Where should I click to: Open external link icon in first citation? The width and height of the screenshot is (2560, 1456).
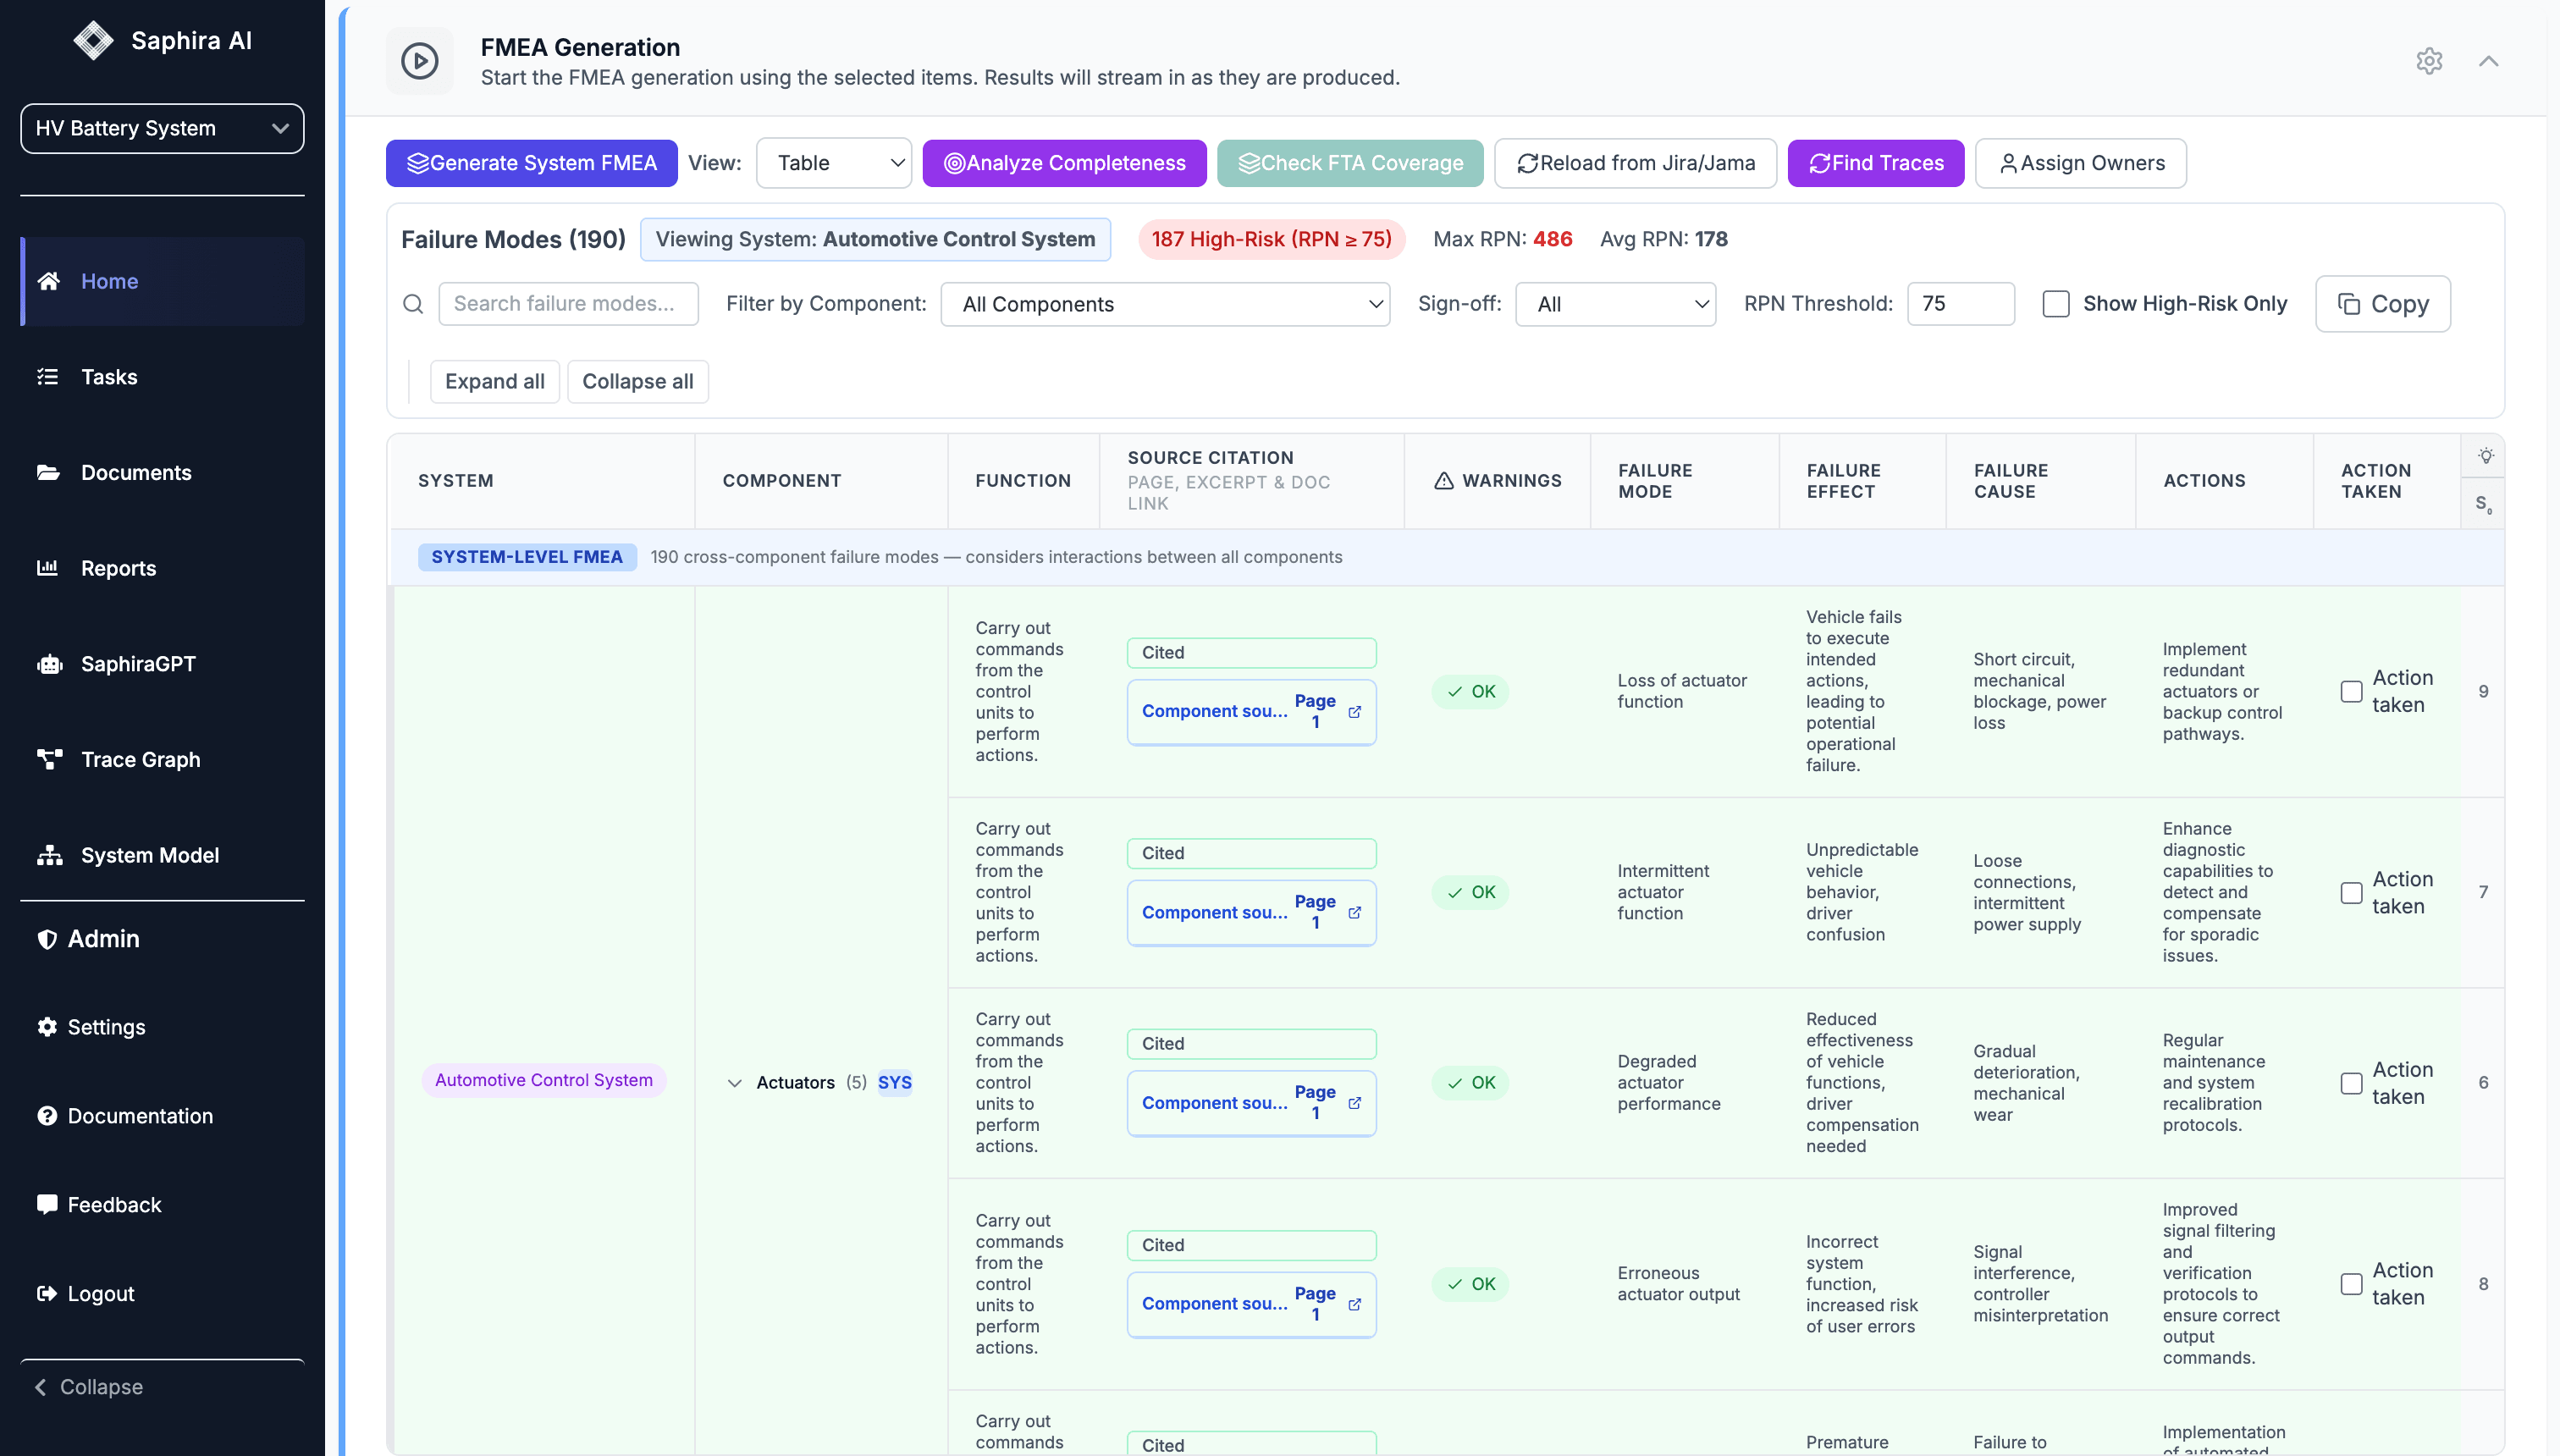click(x=1354, y=712)
